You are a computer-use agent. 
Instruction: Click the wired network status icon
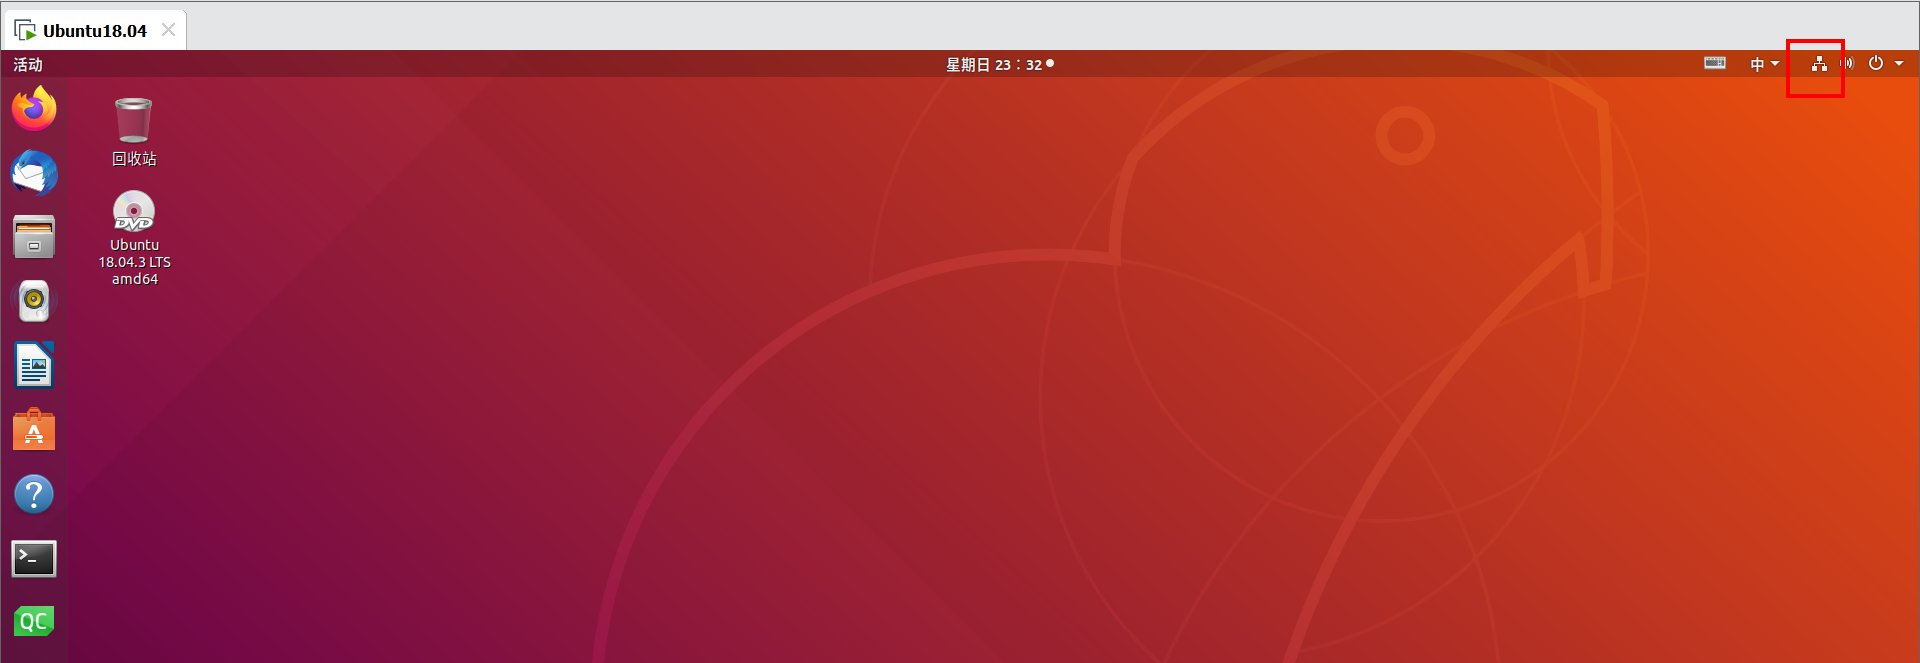tap(1819, 64)
